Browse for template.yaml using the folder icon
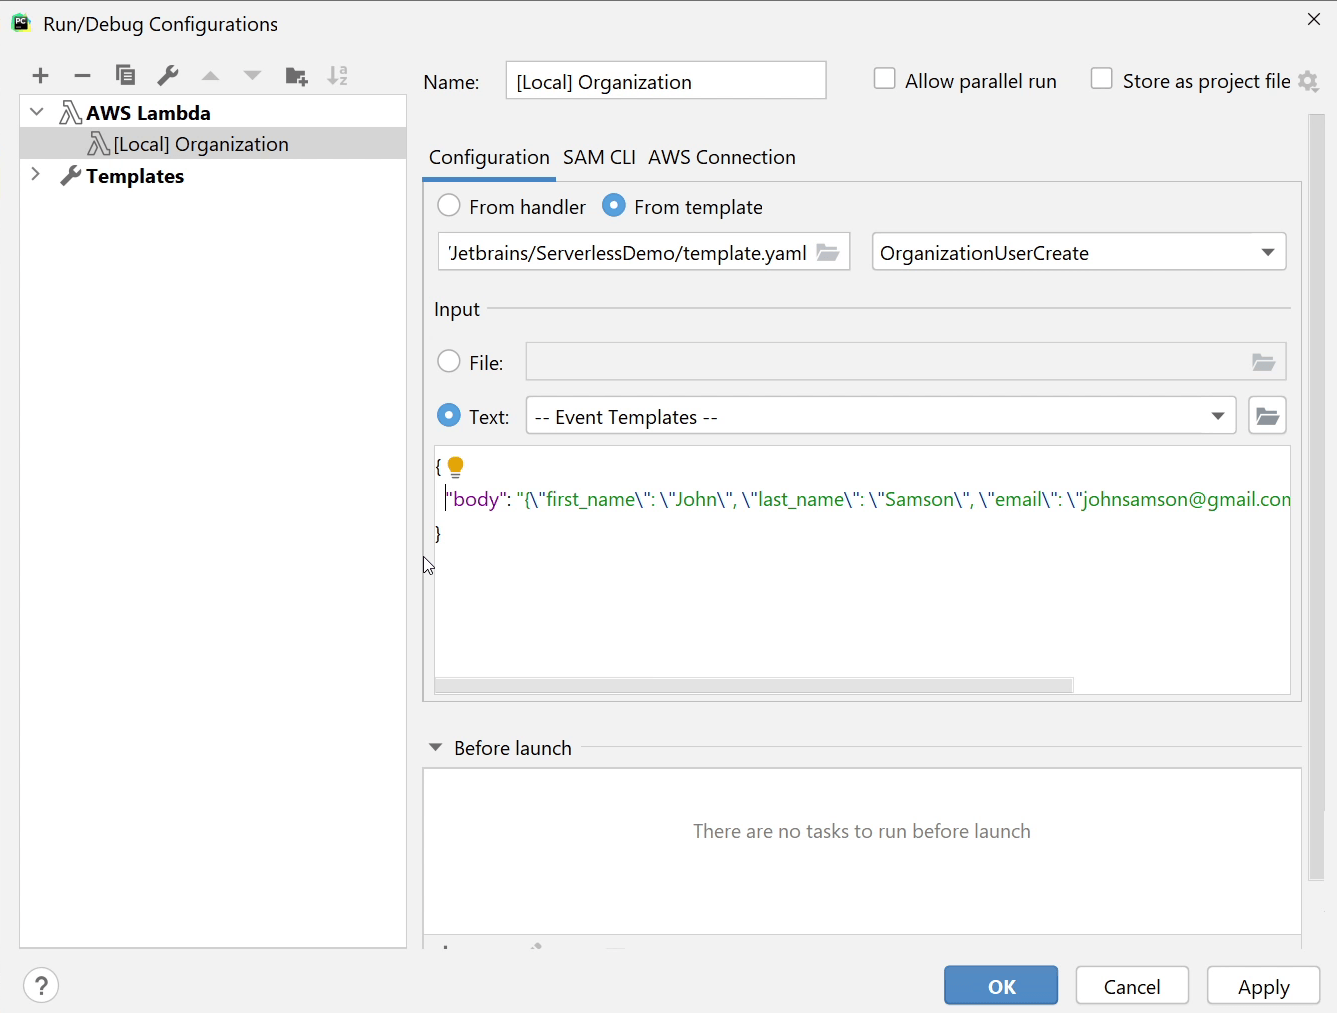 click(828, 252)
